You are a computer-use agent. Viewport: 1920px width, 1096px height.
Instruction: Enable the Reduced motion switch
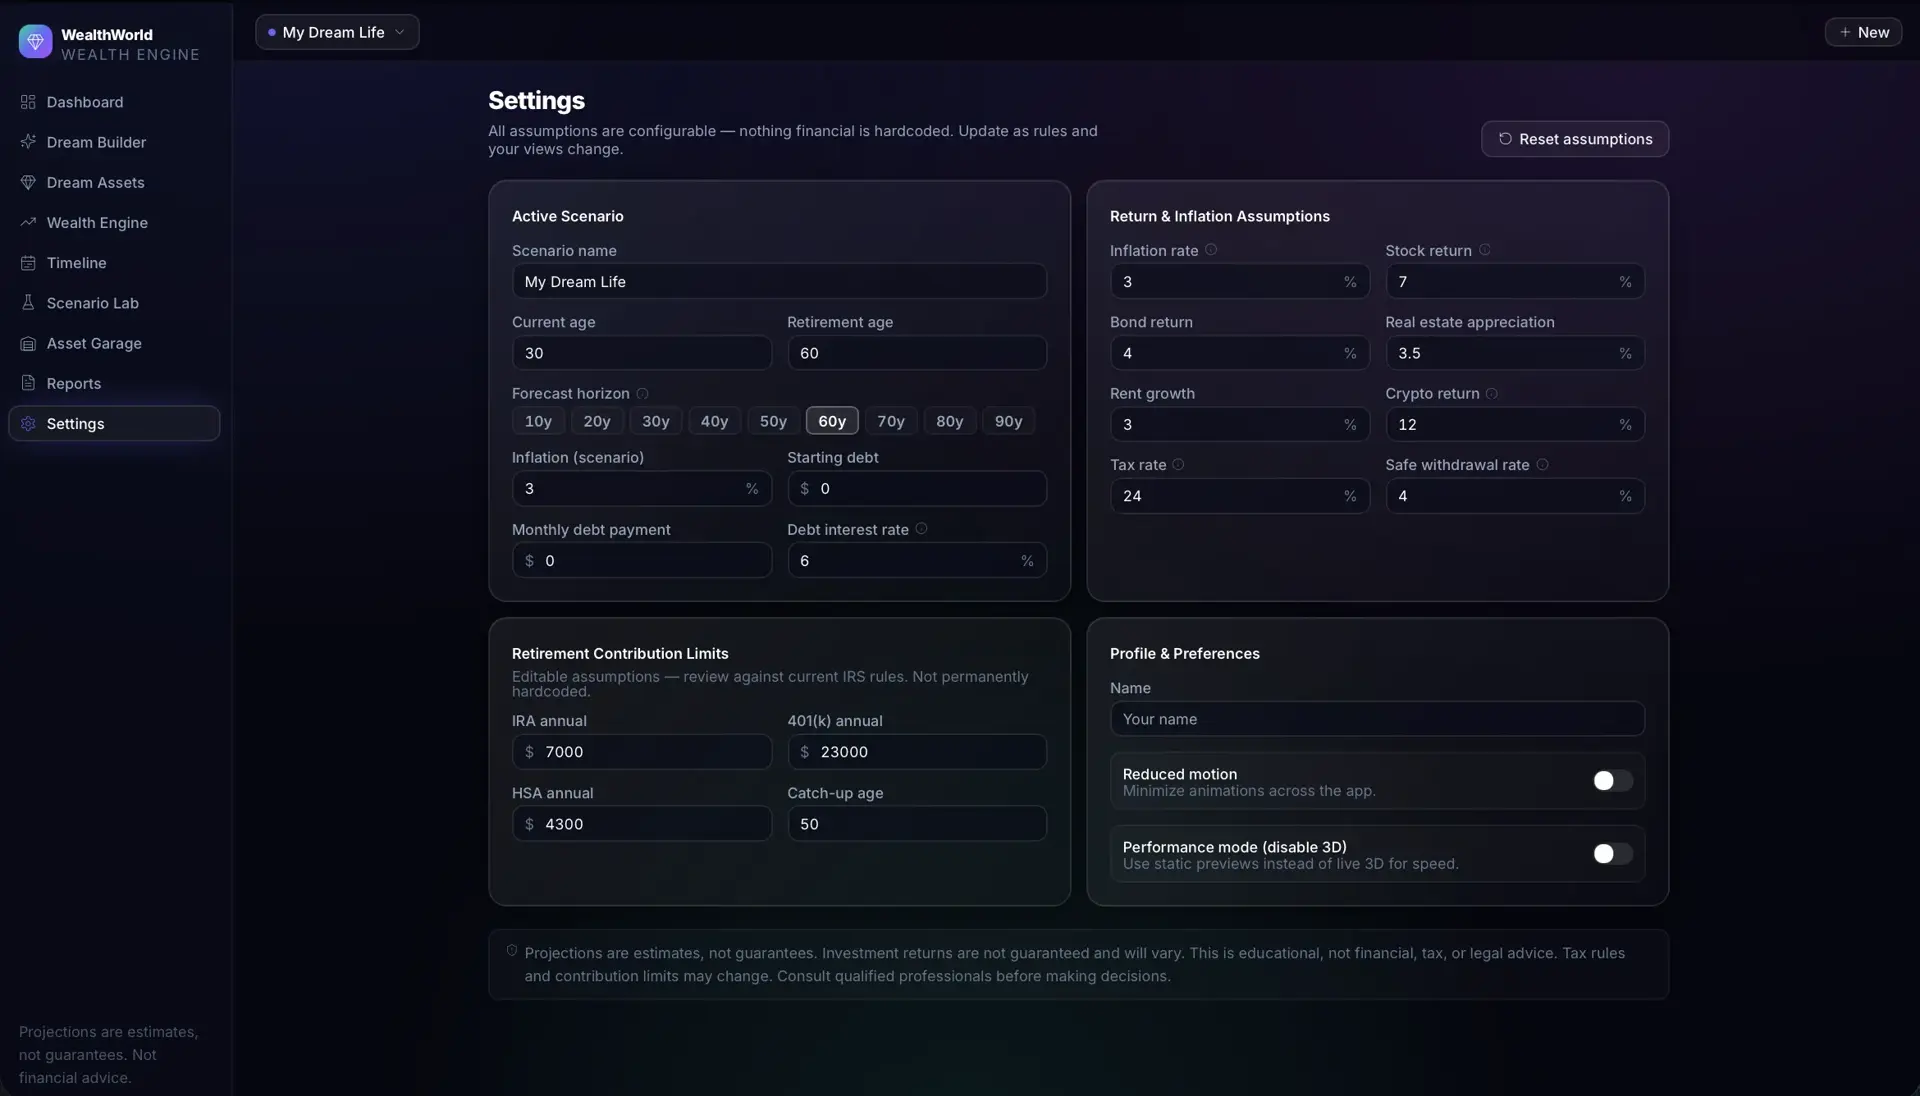coord(1612,780)
